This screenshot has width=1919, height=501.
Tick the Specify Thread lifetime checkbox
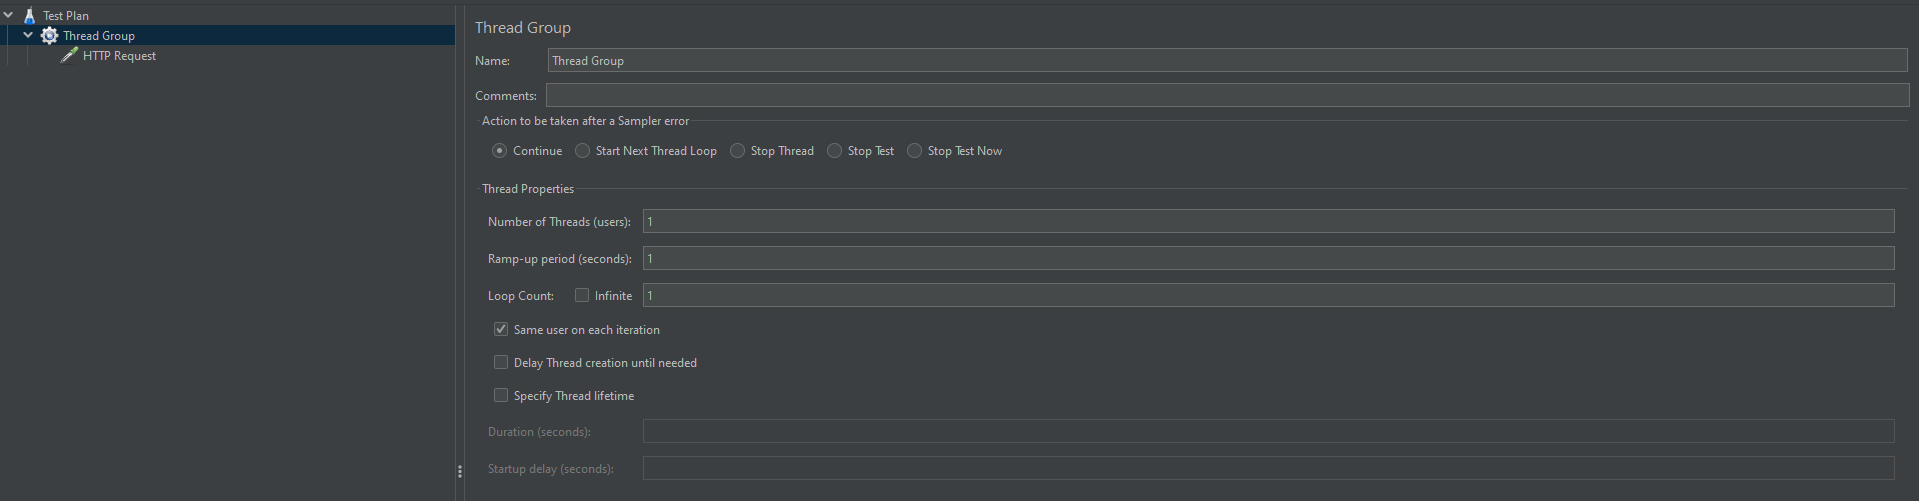[x=501, y=395]
